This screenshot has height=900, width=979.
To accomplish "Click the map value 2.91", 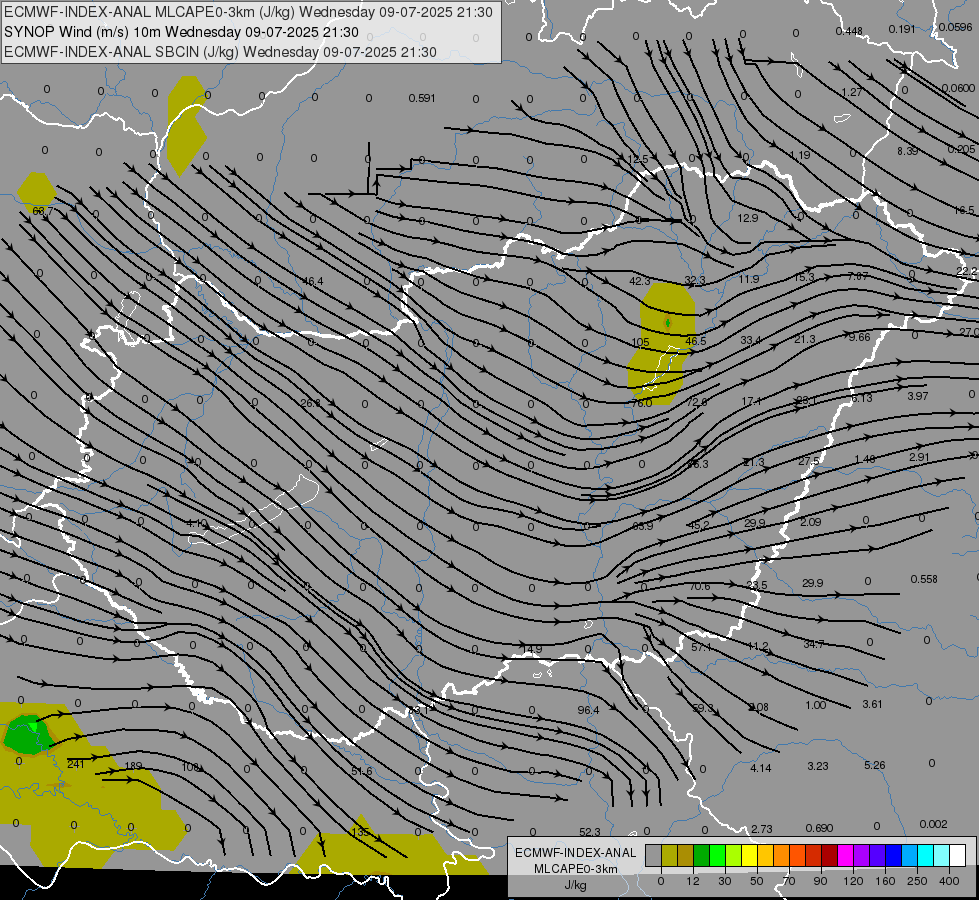I will (x=920, y=457).
